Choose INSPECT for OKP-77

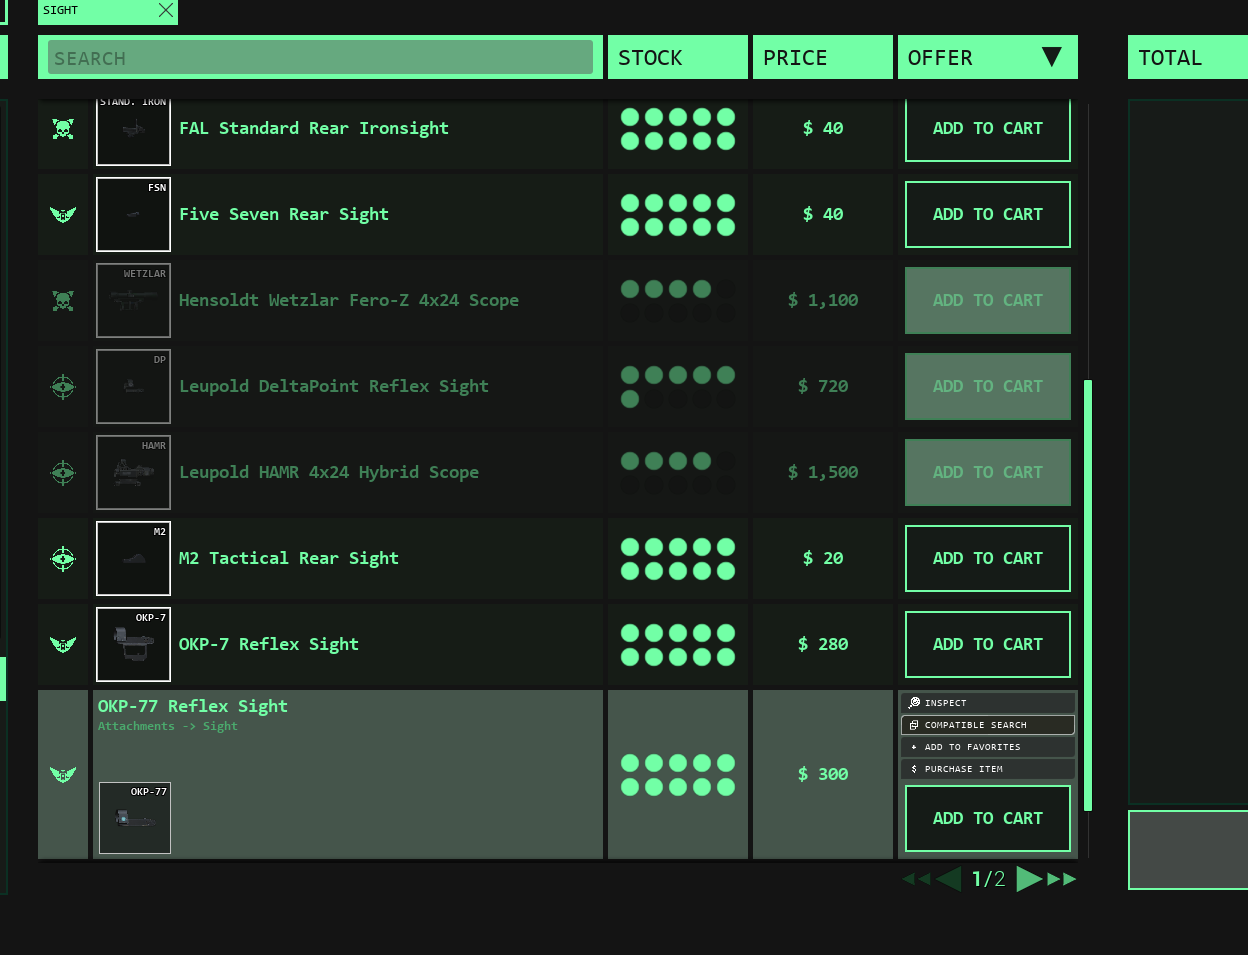(988, 703)
